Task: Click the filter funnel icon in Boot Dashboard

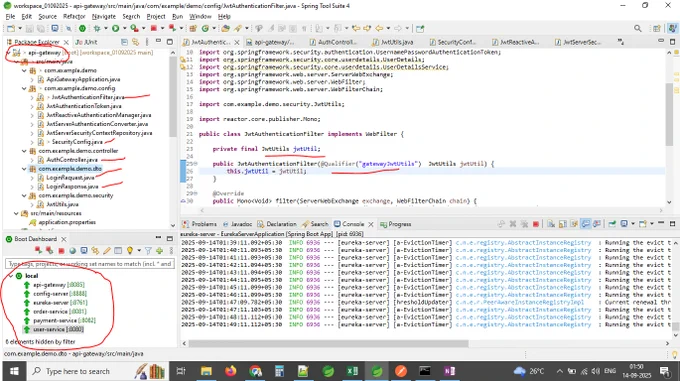Action: pyautogui.click(x=148, y=251)
